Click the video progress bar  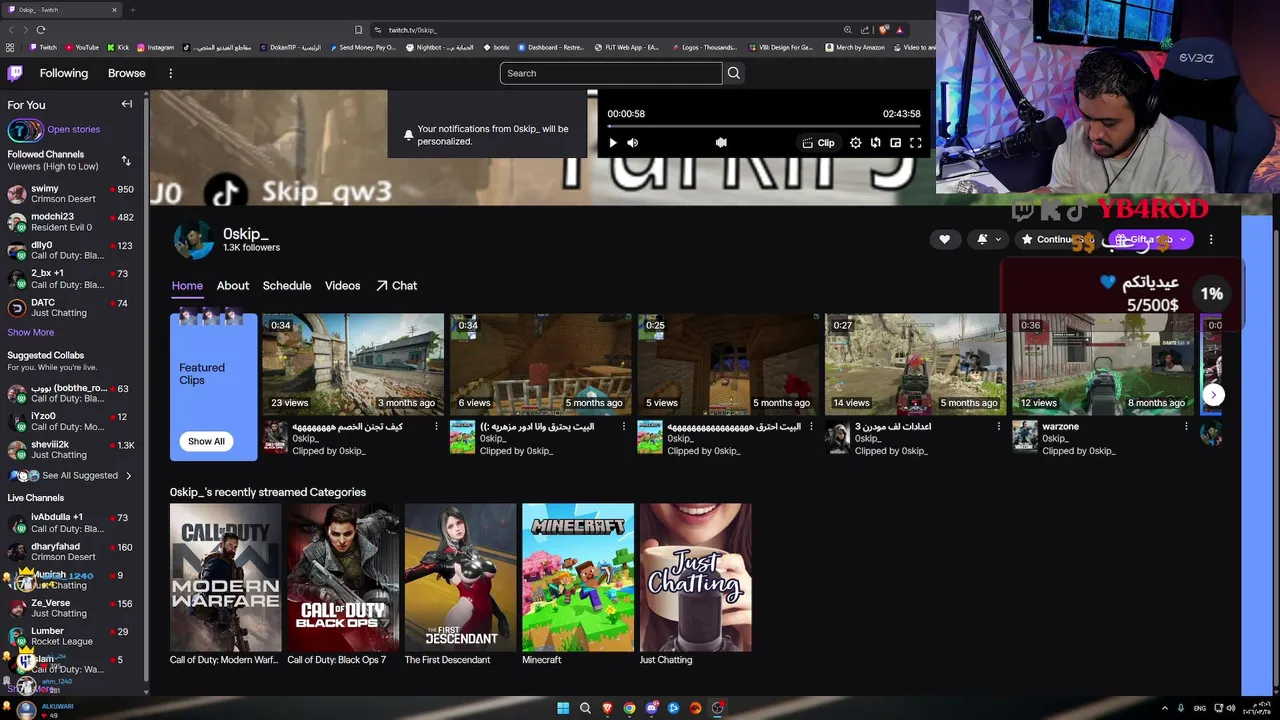(764, 126)
